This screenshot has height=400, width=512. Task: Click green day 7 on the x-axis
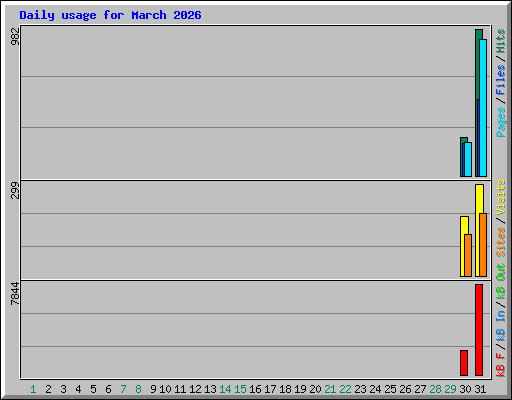(x=123, y=389)
